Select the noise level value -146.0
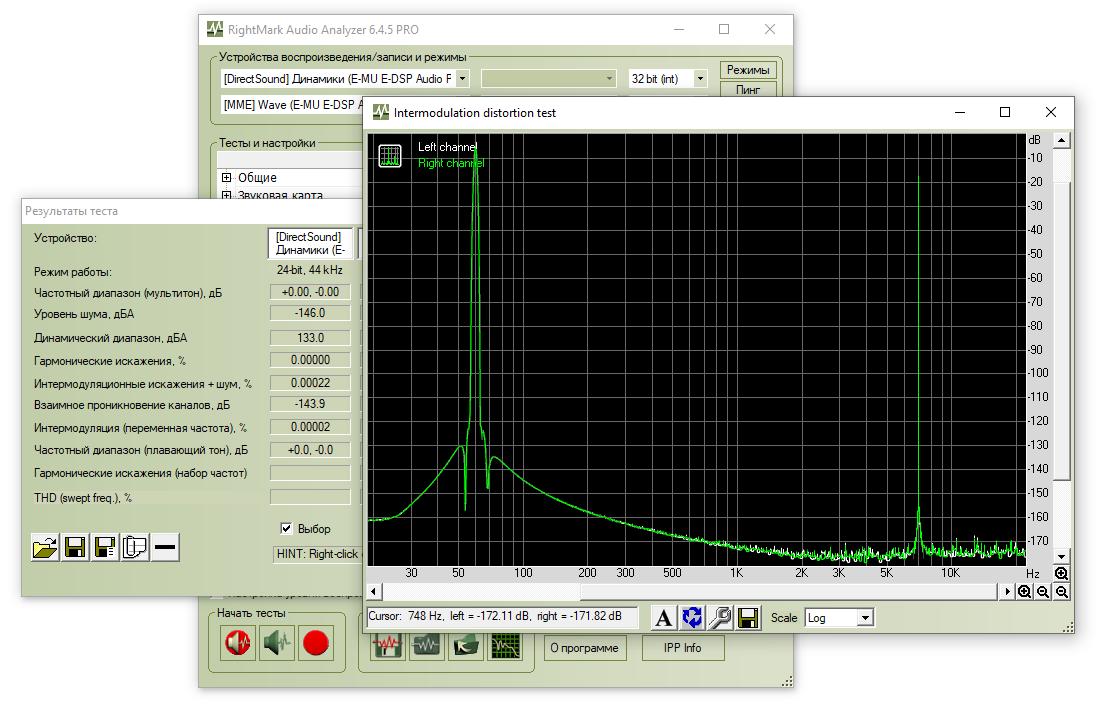Viewport: 1104px width, 708px height. (310, 313)
